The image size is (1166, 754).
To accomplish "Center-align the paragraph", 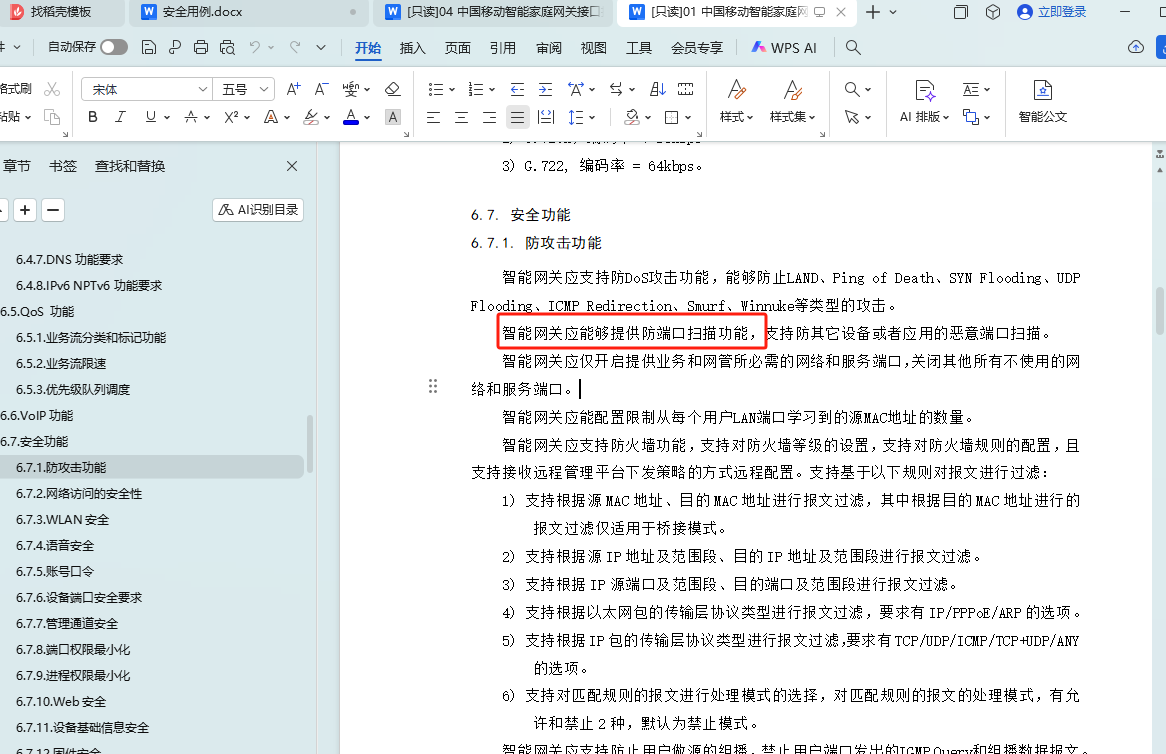I will pos(461,117).
